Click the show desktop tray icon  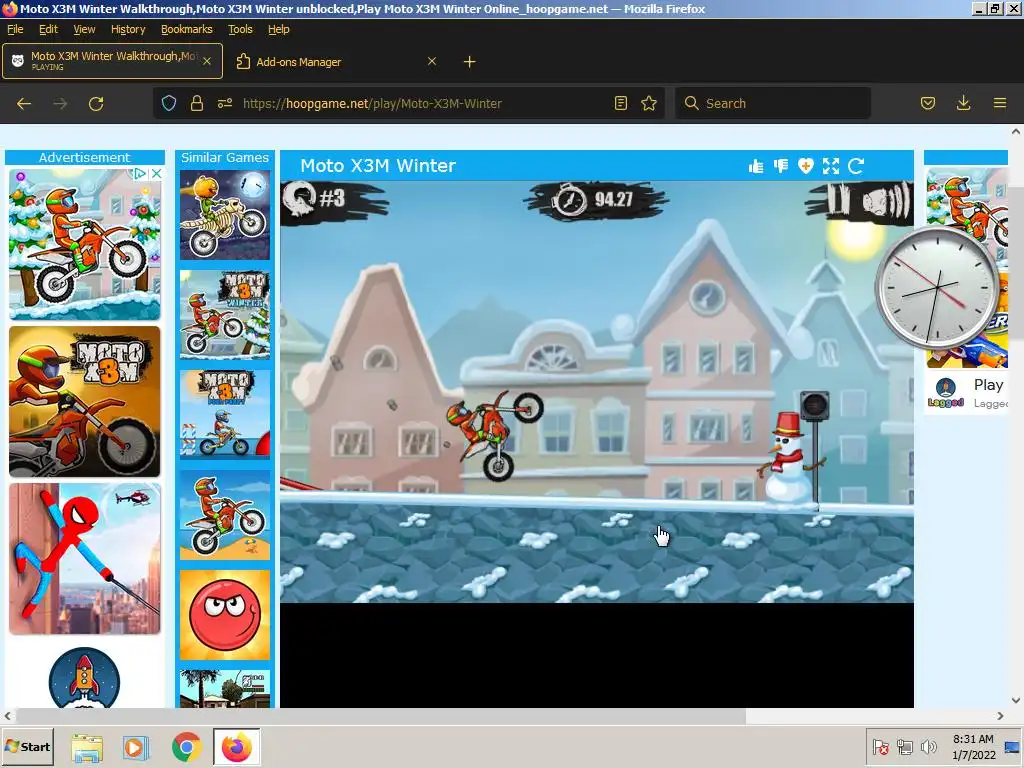tap(1012, 747)
